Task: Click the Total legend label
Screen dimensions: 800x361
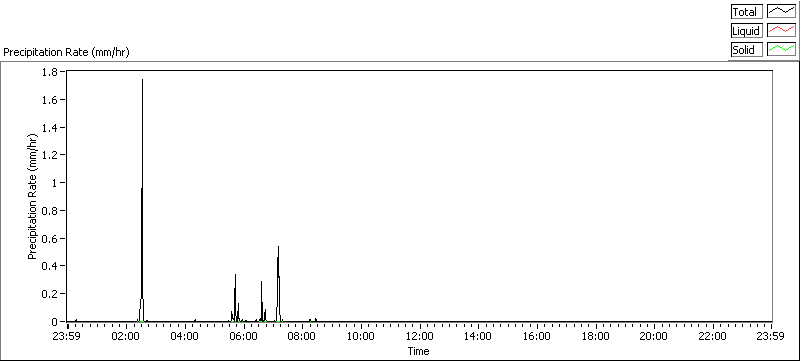Action: tap(746, 12)
